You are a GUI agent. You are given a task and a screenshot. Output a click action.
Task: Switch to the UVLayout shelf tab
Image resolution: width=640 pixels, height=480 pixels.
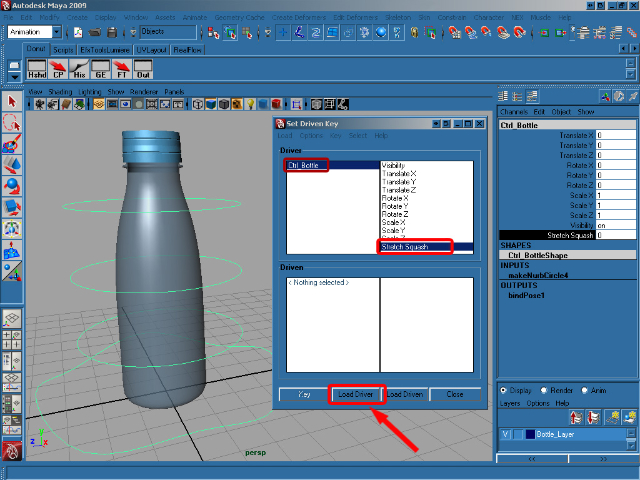click(x=151, y=49)
